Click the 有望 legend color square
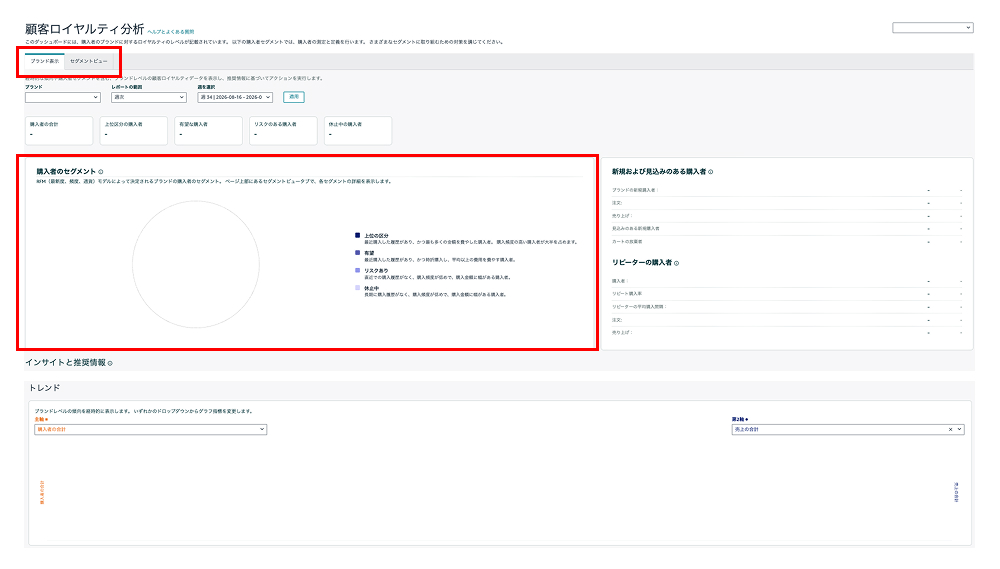The image size is (1000, 569). point(357,253)
